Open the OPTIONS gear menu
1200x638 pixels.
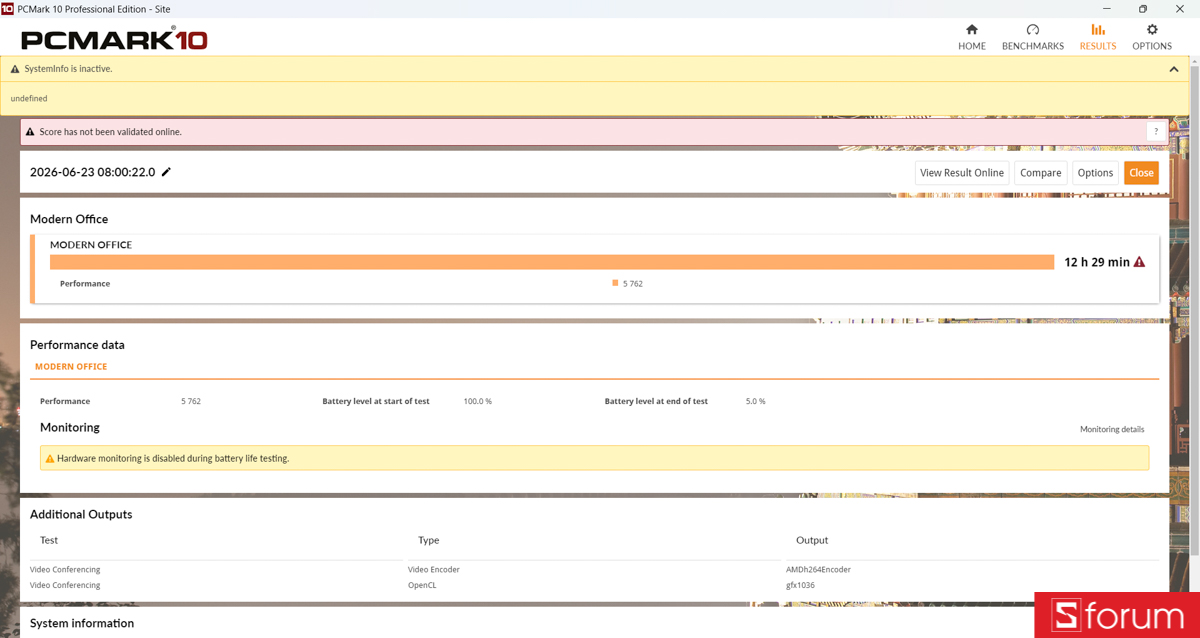1151,37
